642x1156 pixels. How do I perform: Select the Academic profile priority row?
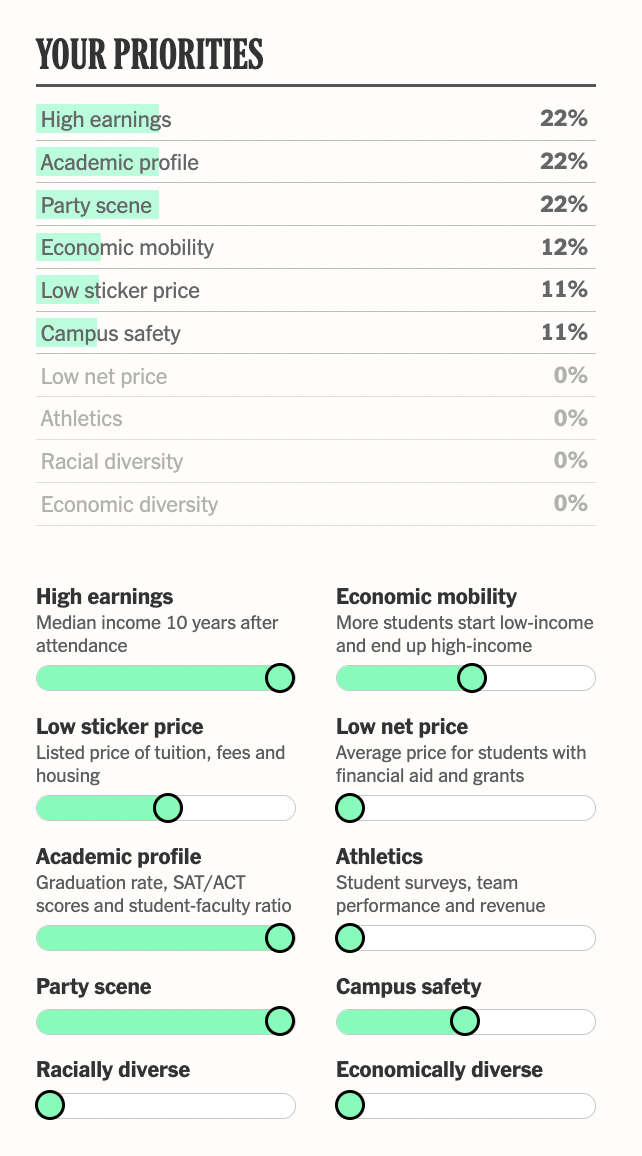(315, 163)
